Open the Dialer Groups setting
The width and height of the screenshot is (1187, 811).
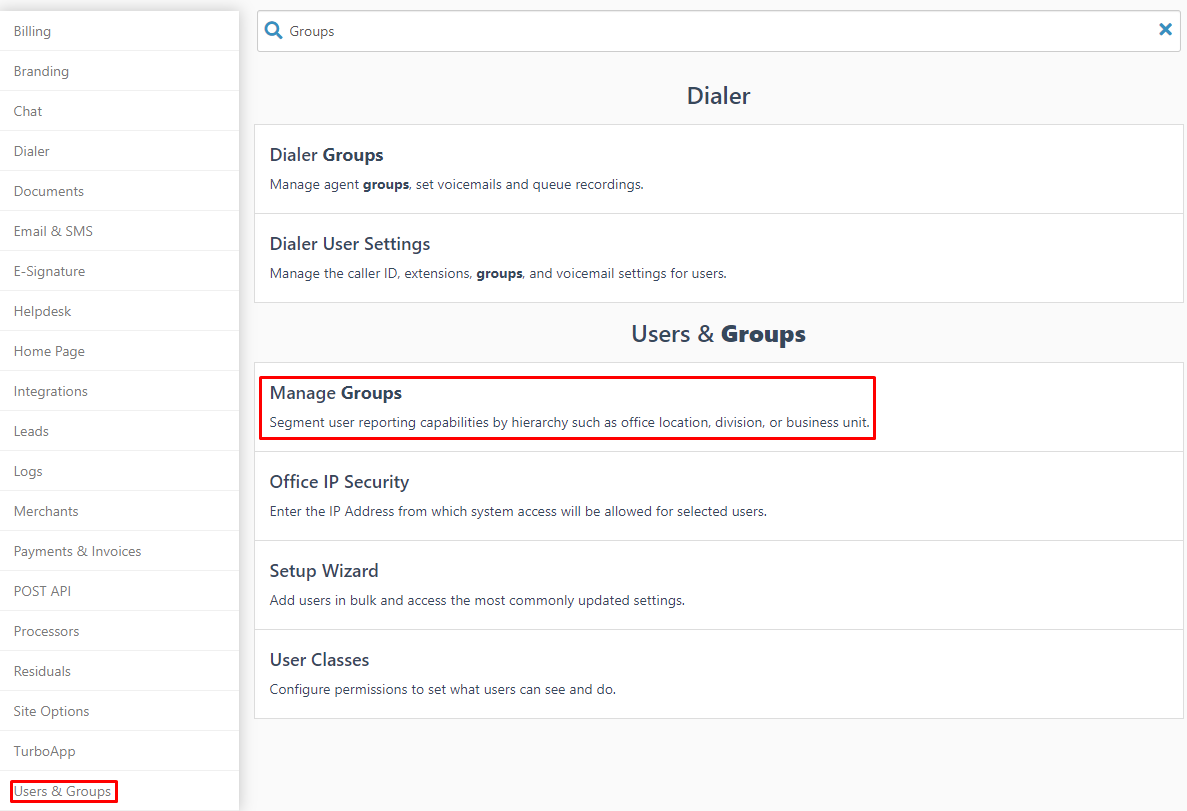(718, 169)
